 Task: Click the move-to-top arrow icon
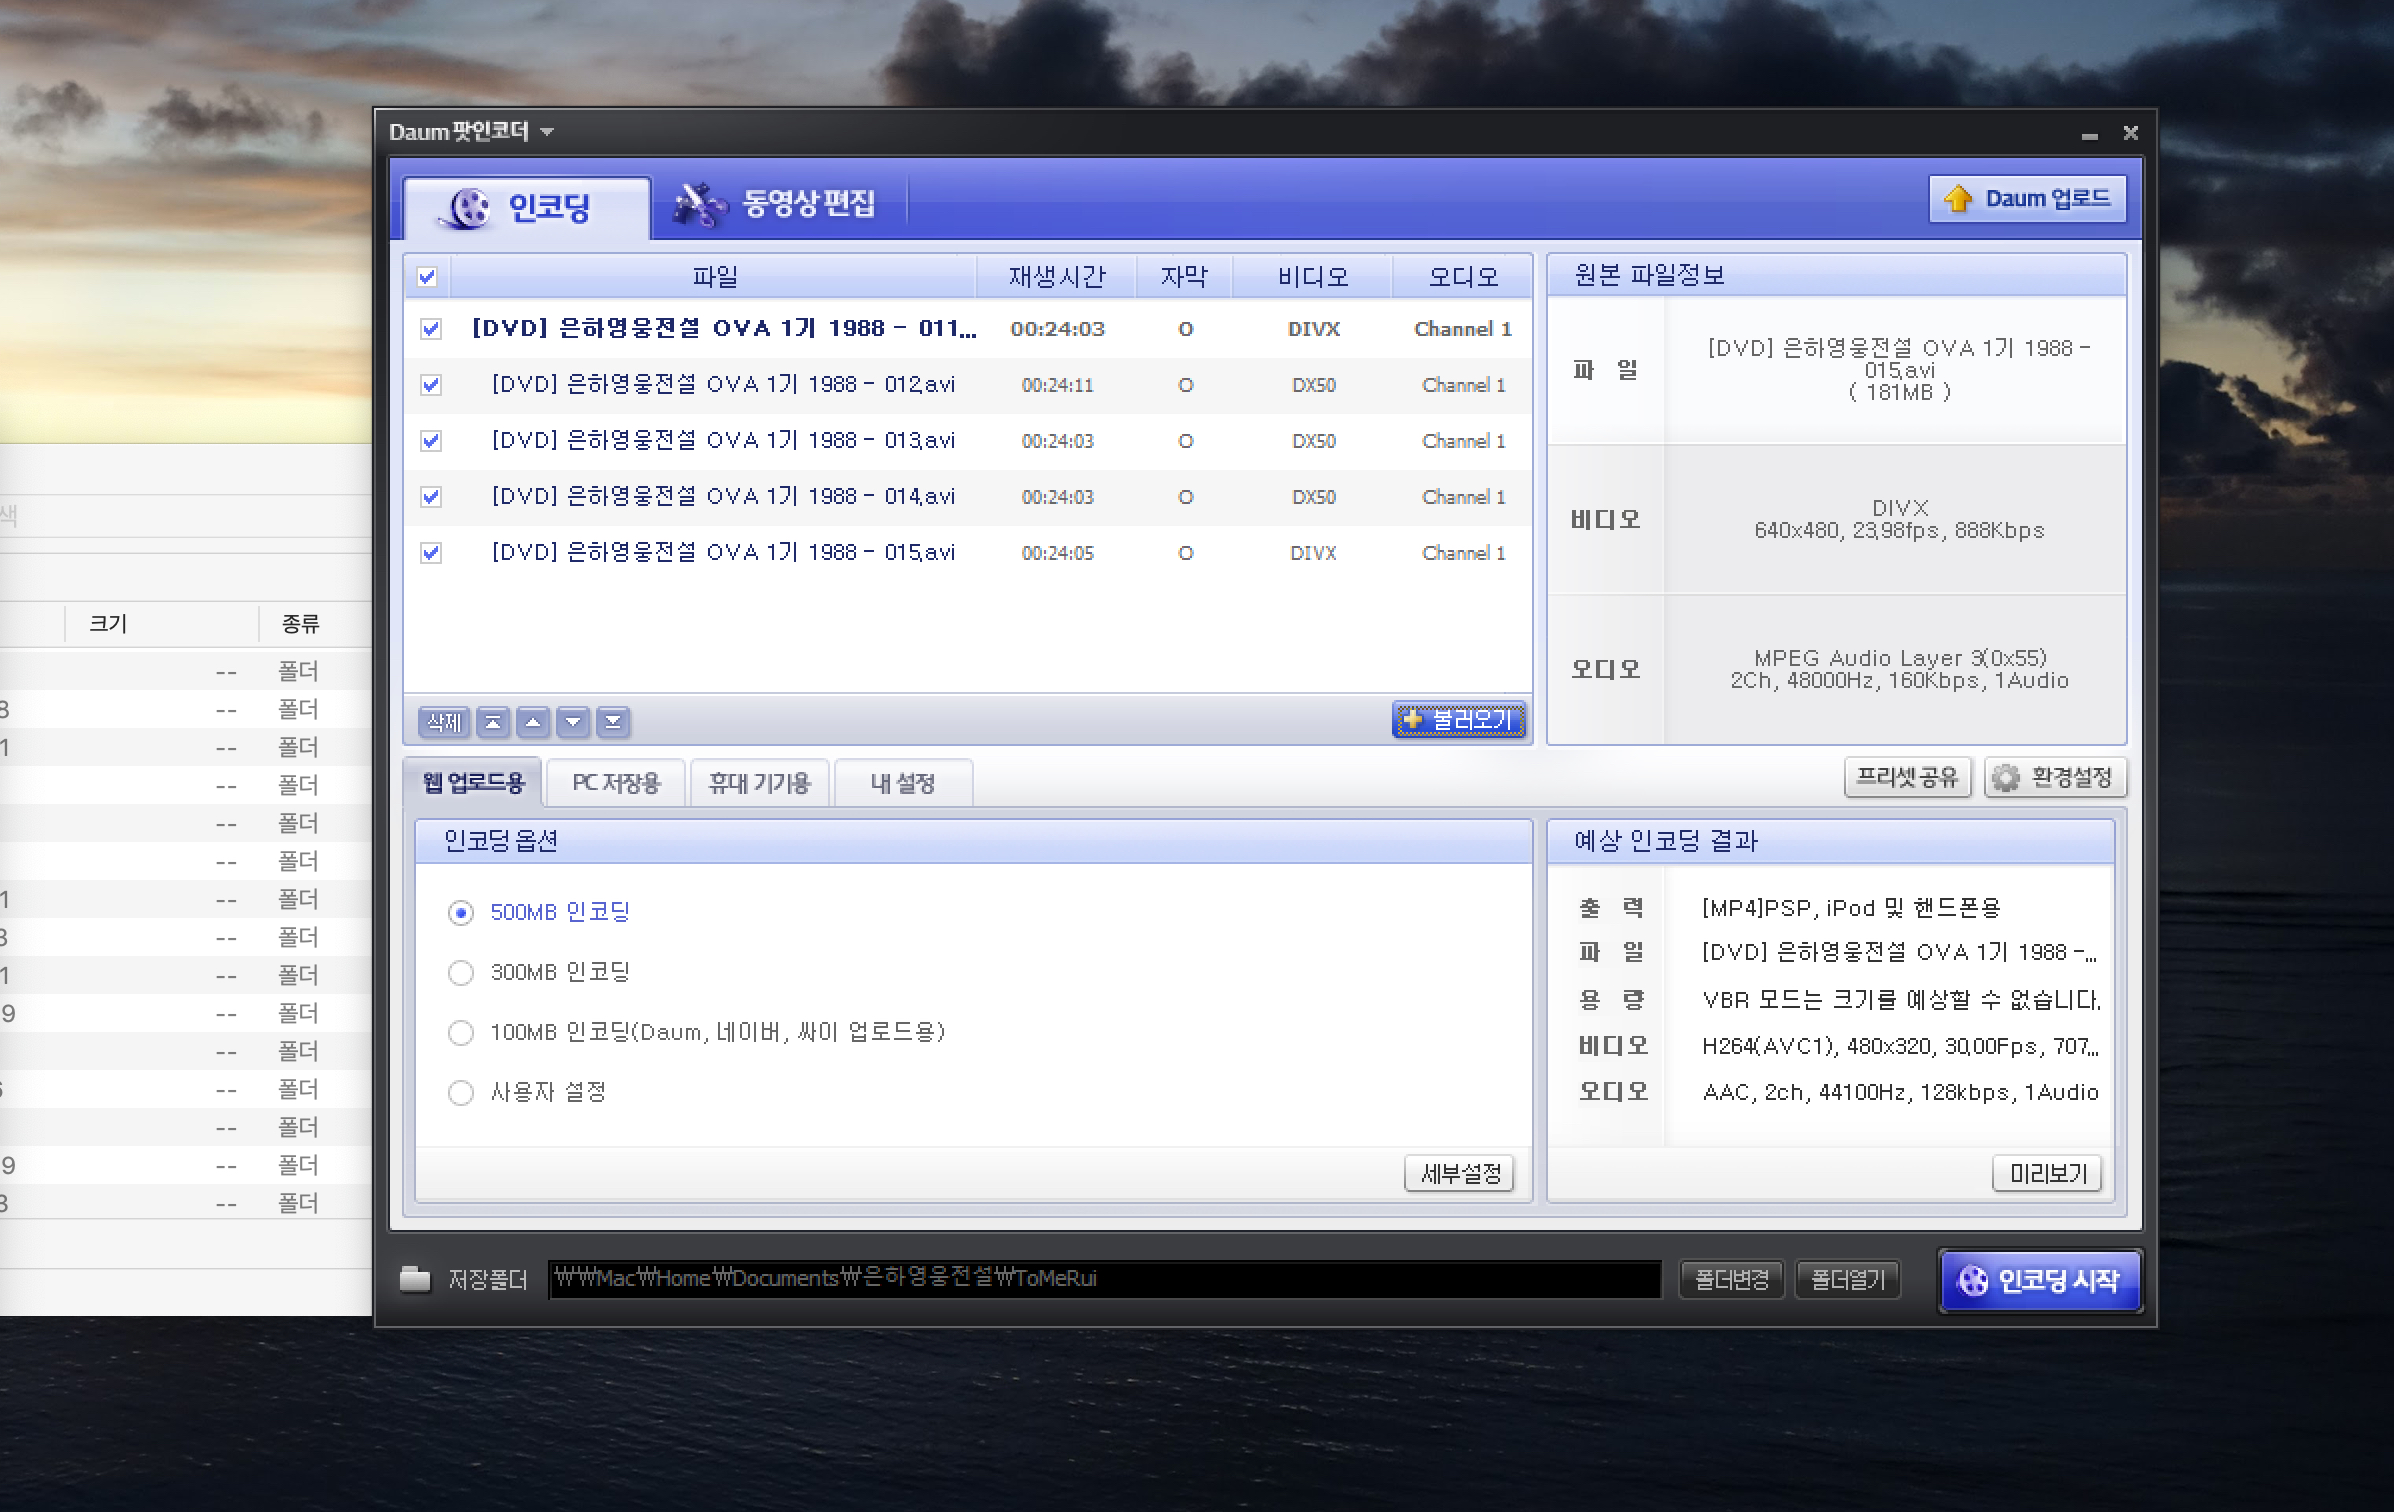(x=493, y=722)
